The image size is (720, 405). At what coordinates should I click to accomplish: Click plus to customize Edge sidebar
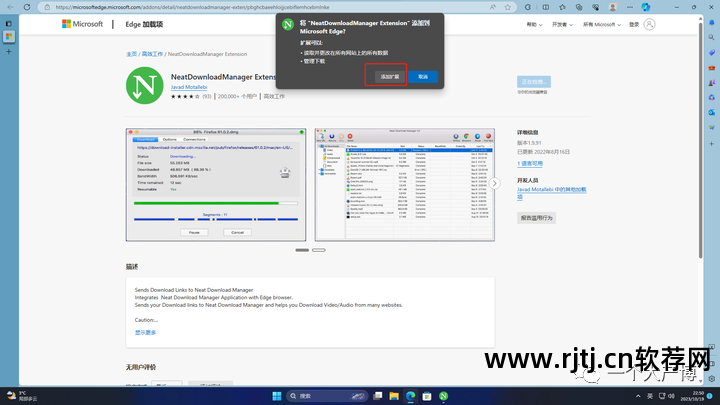(712, 144)
